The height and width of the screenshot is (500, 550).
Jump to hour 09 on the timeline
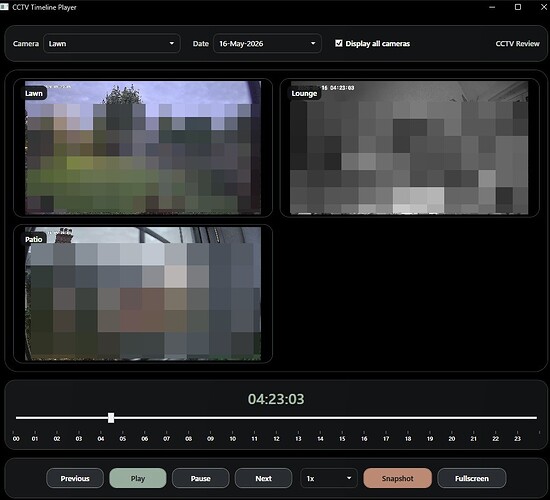tap(210, 438)
